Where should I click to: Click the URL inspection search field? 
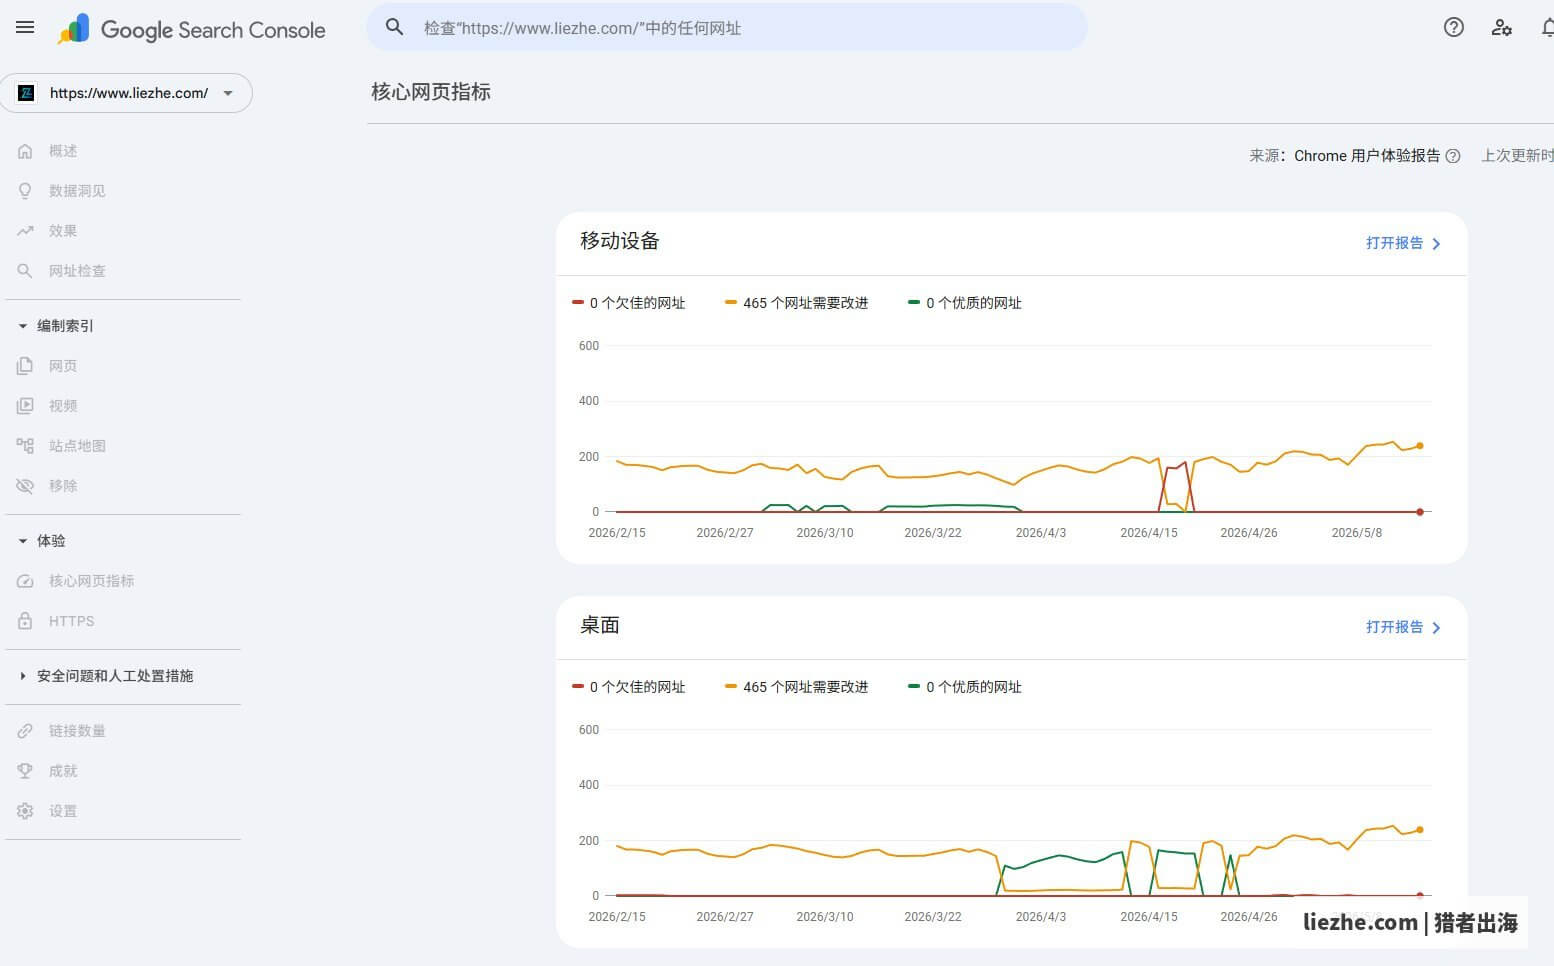(x=727, y=28)
